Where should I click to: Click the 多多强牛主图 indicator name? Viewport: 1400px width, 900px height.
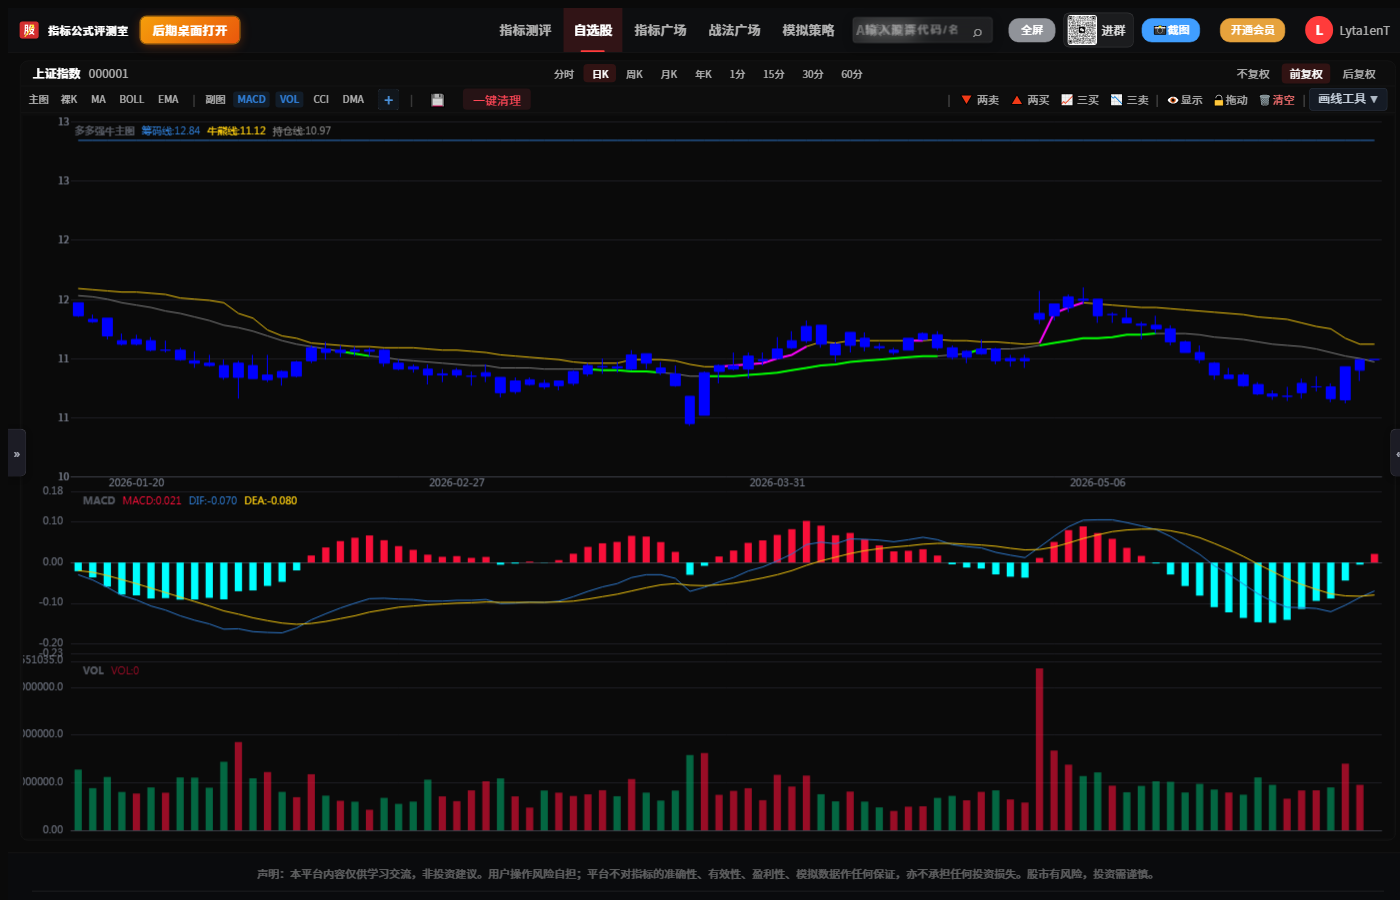(x=104, y=131)
